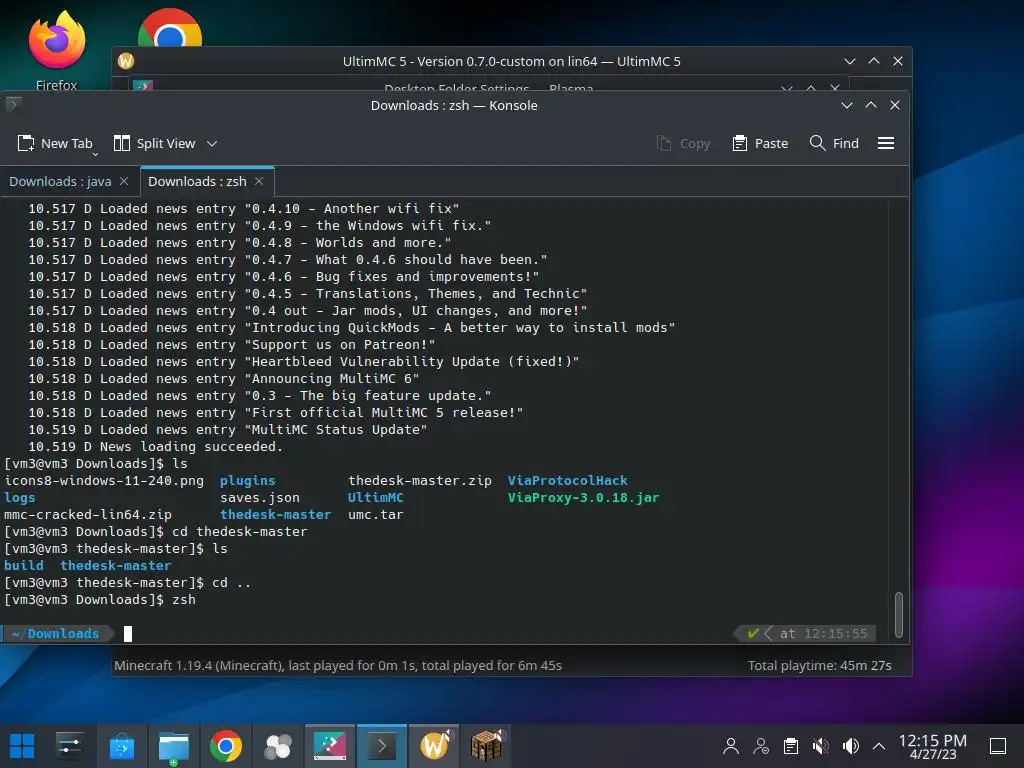Close the Downloads : zsh tab
Image resolution: width=1024 pixels, height=768 pixels.
pos(259,182)
